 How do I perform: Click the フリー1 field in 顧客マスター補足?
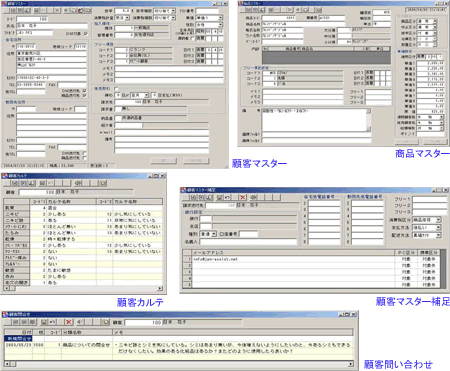(430, 199)
